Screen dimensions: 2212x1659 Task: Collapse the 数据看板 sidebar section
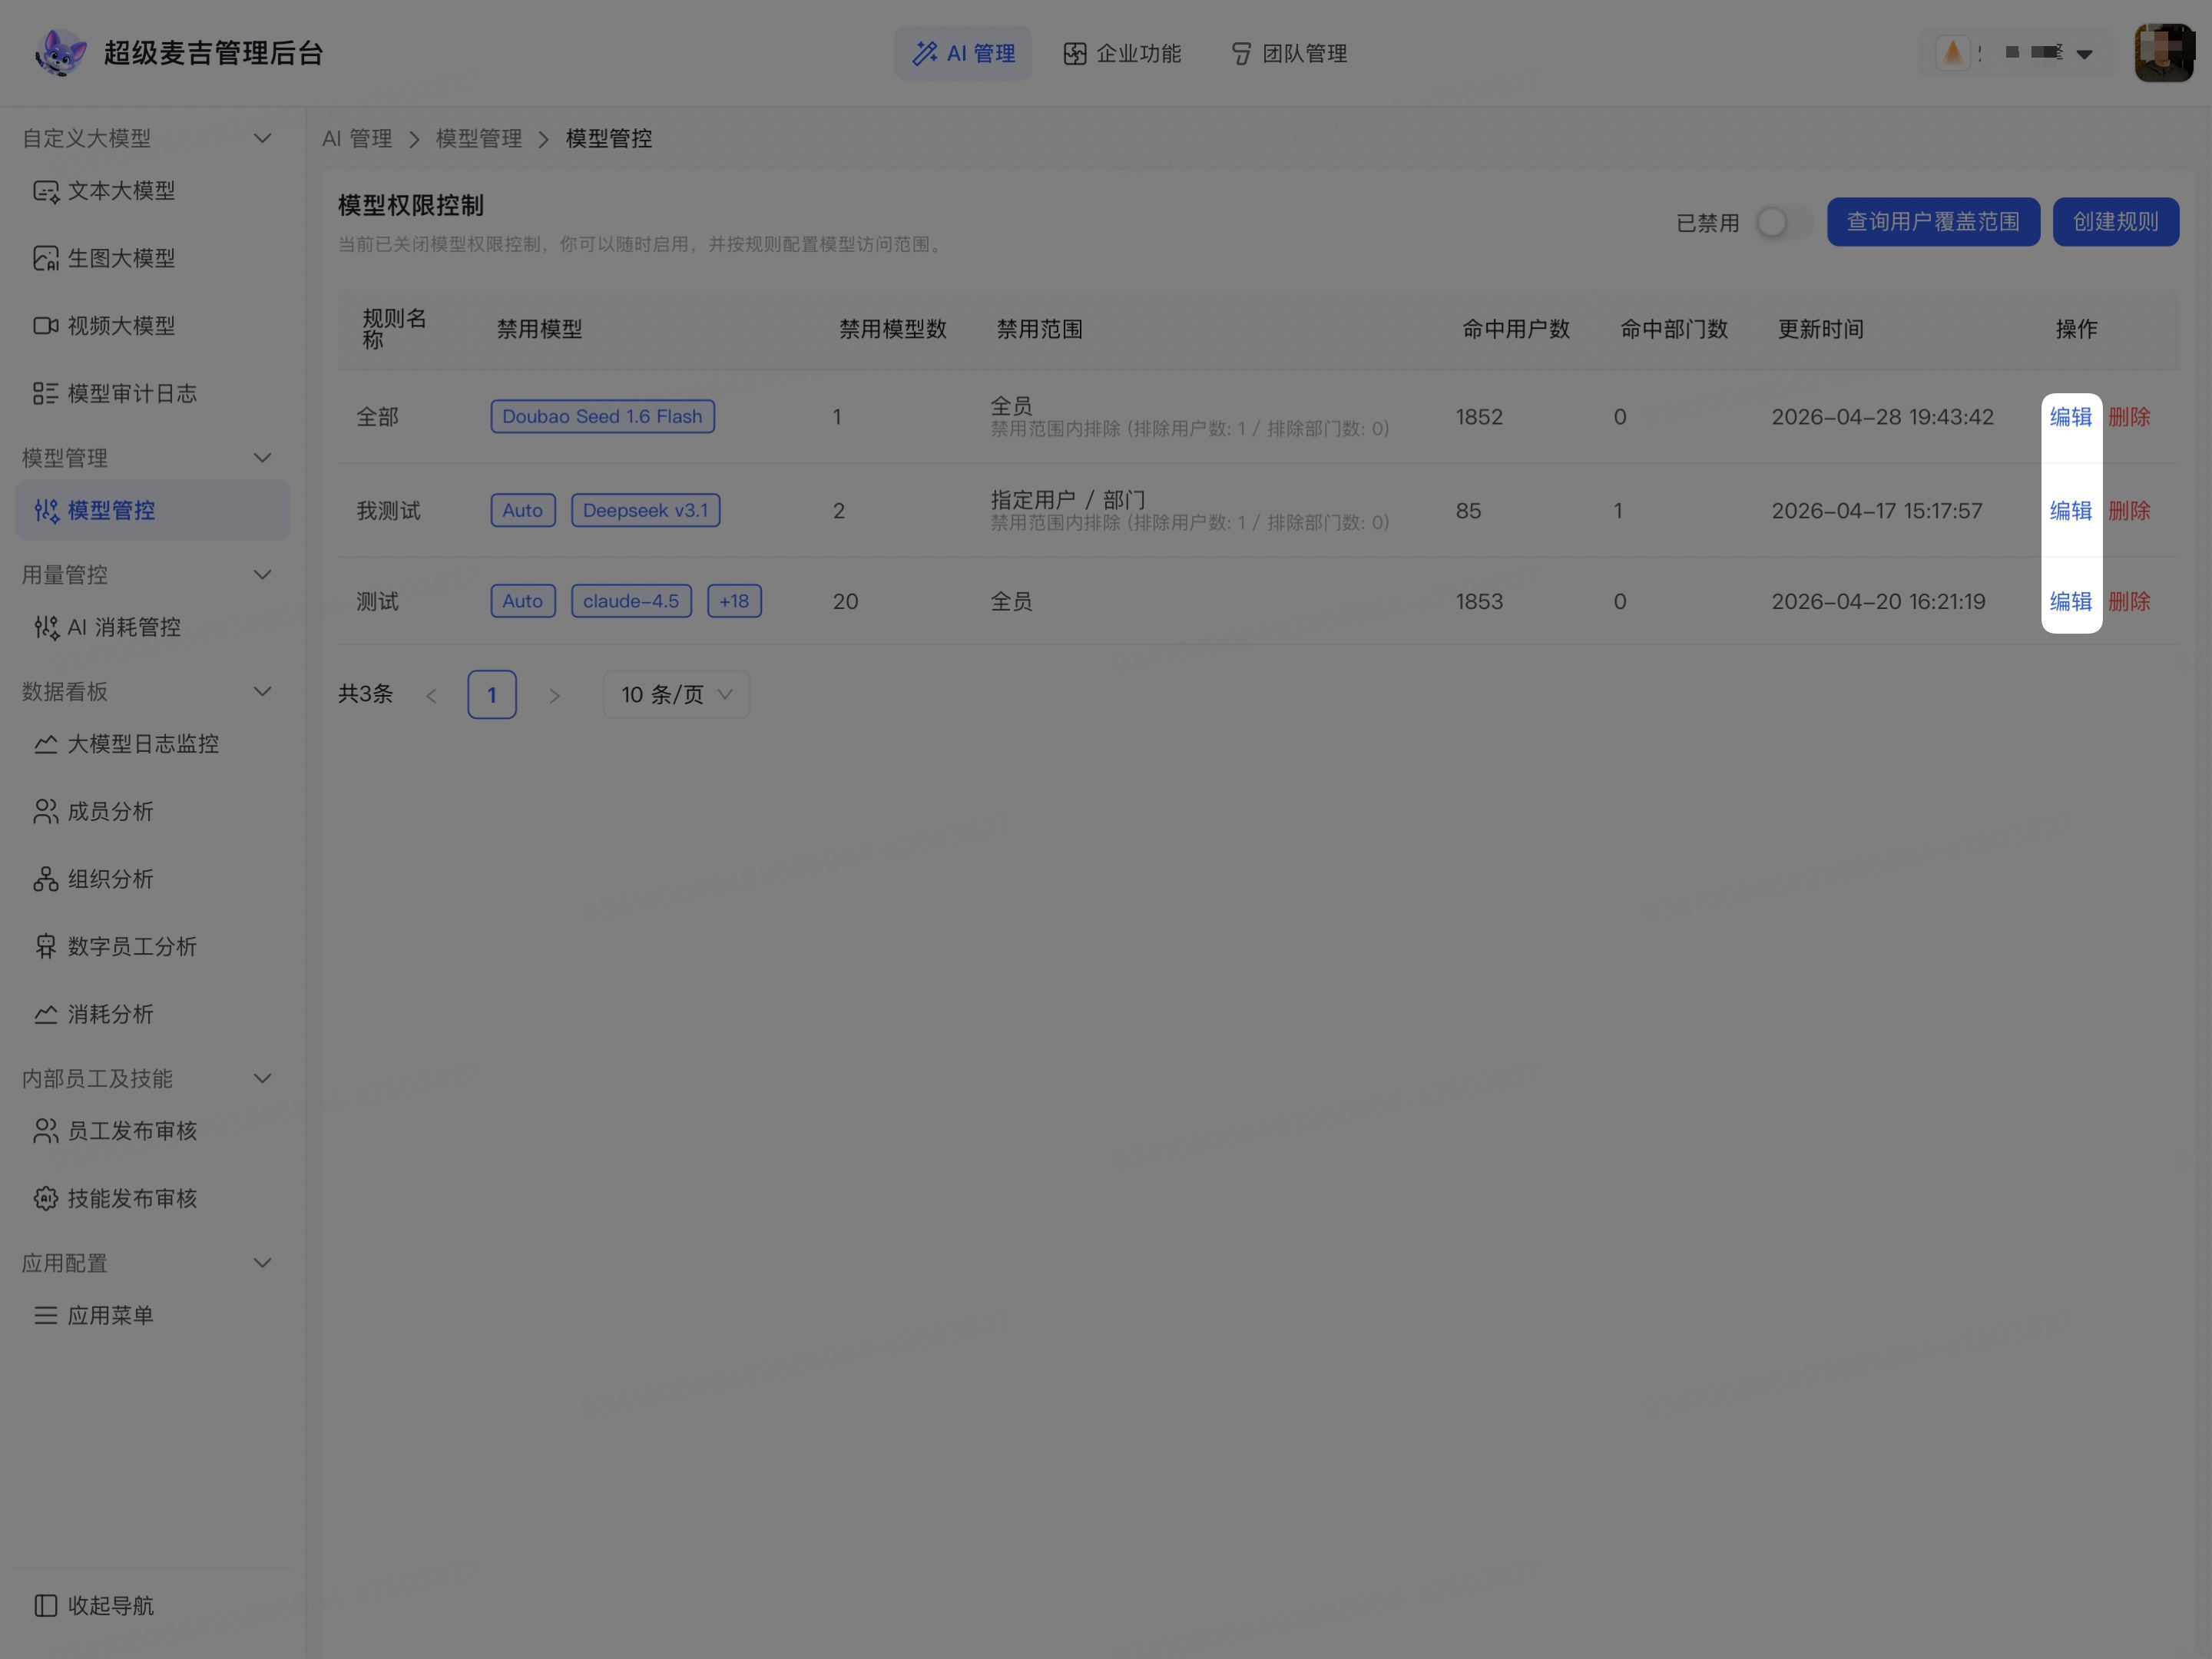click(263, 692)
